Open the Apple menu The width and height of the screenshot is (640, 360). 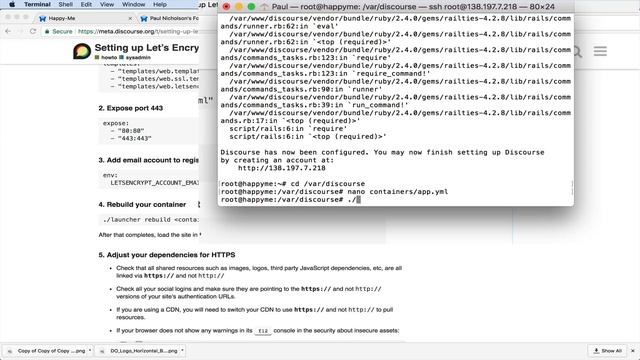pyautogui.click(x=12, y=4)
